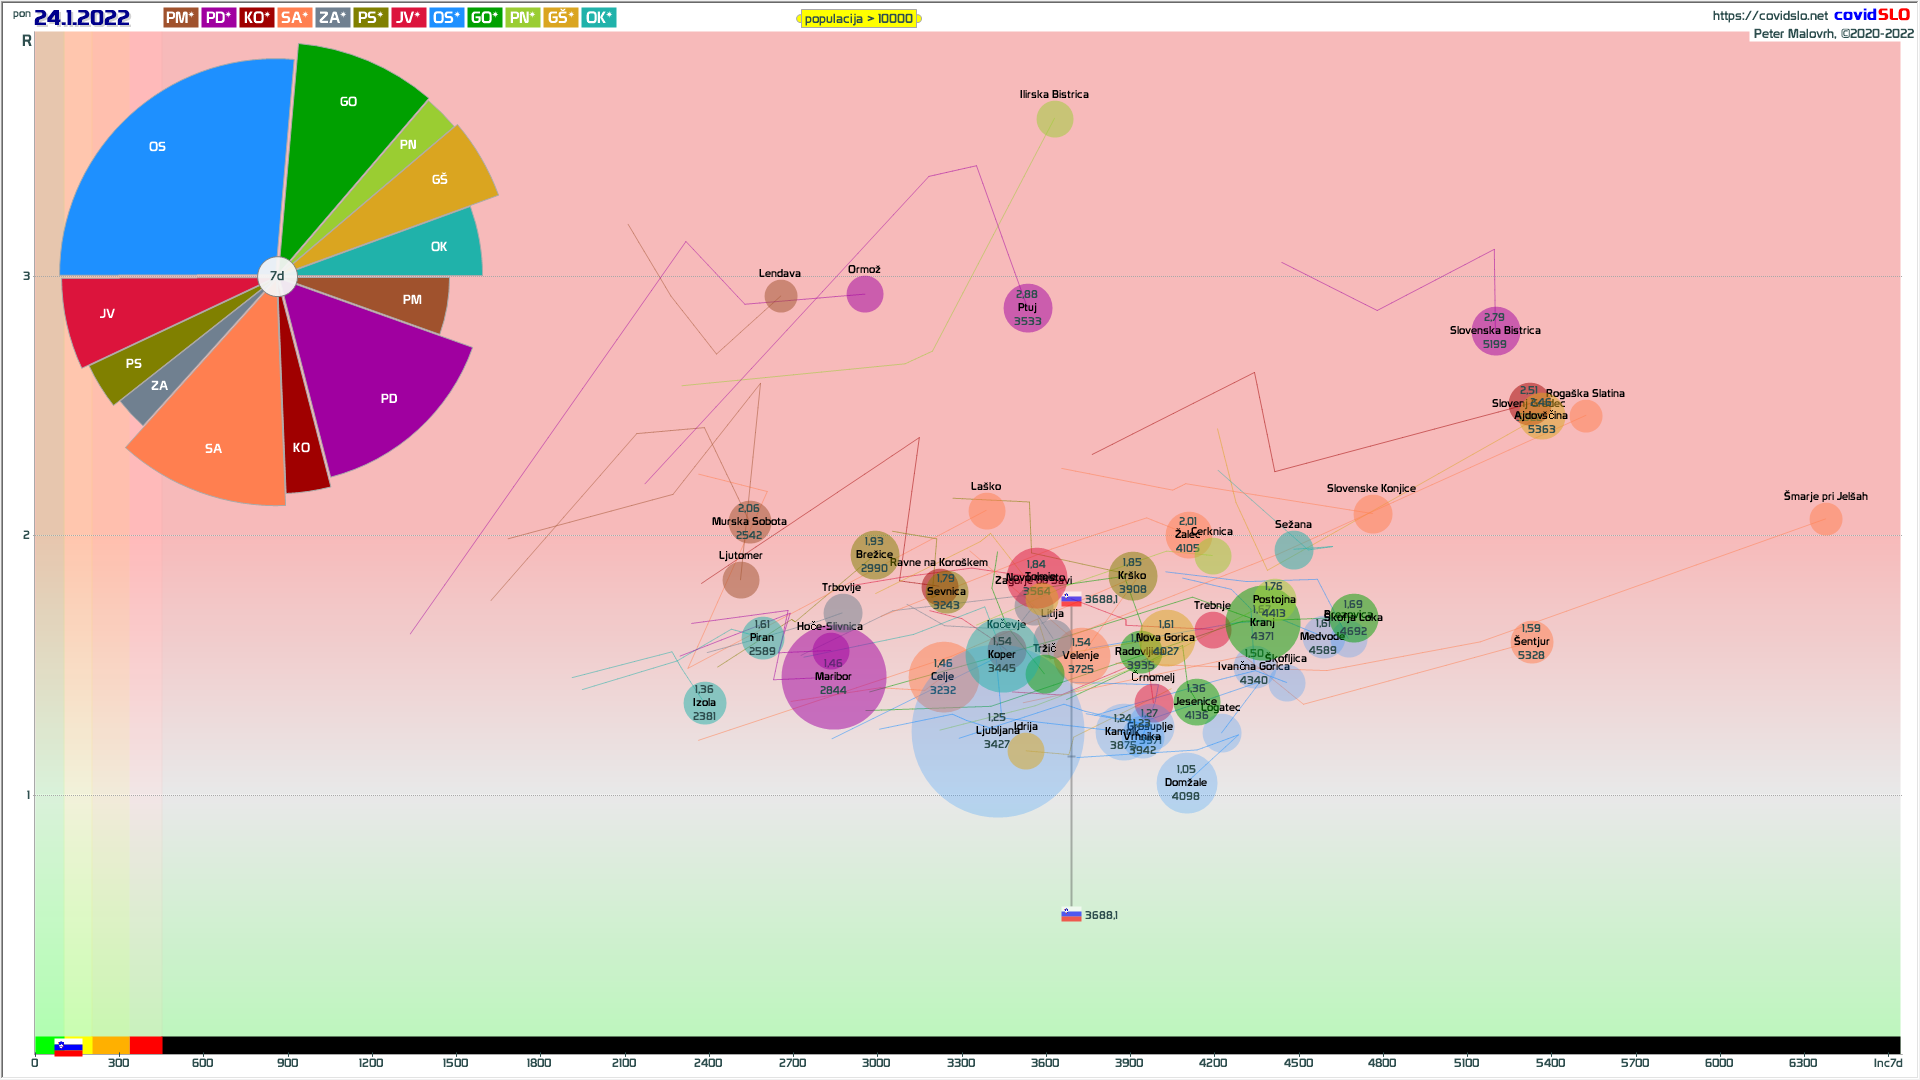Toggle the PM* region filter
This screenshot has height=1080, width=1920.
coord(180,18)
